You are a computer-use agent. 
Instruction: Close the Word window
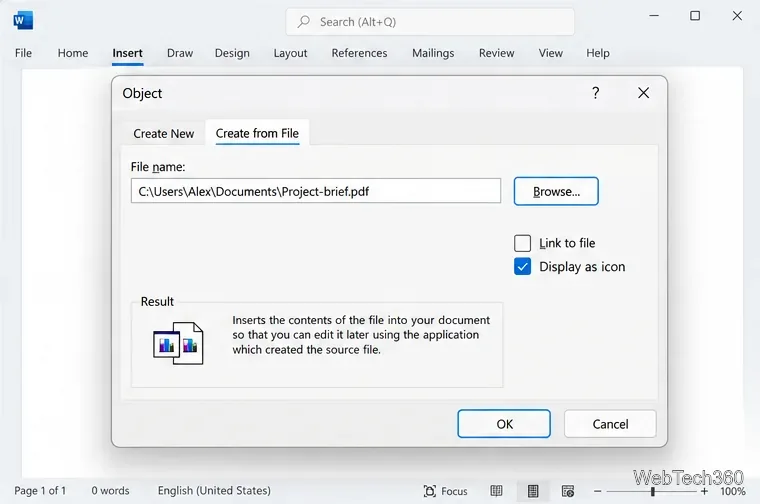[x=737, y=16]
